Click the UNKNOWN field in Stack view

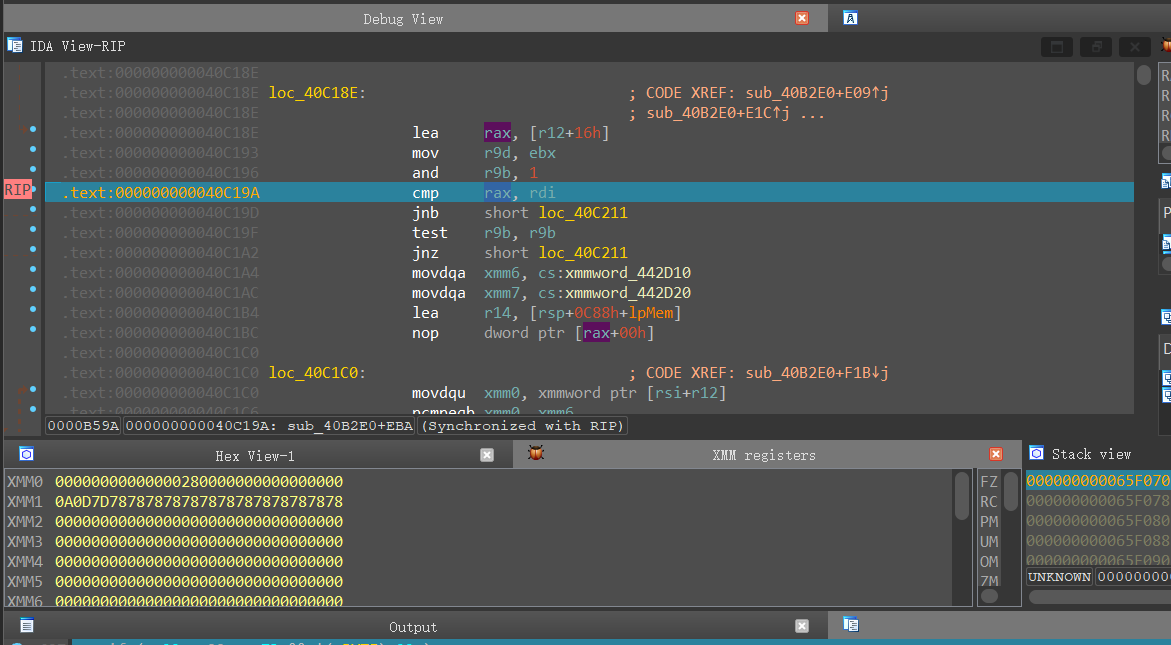pyautogui.click(x=1059, y=576)
